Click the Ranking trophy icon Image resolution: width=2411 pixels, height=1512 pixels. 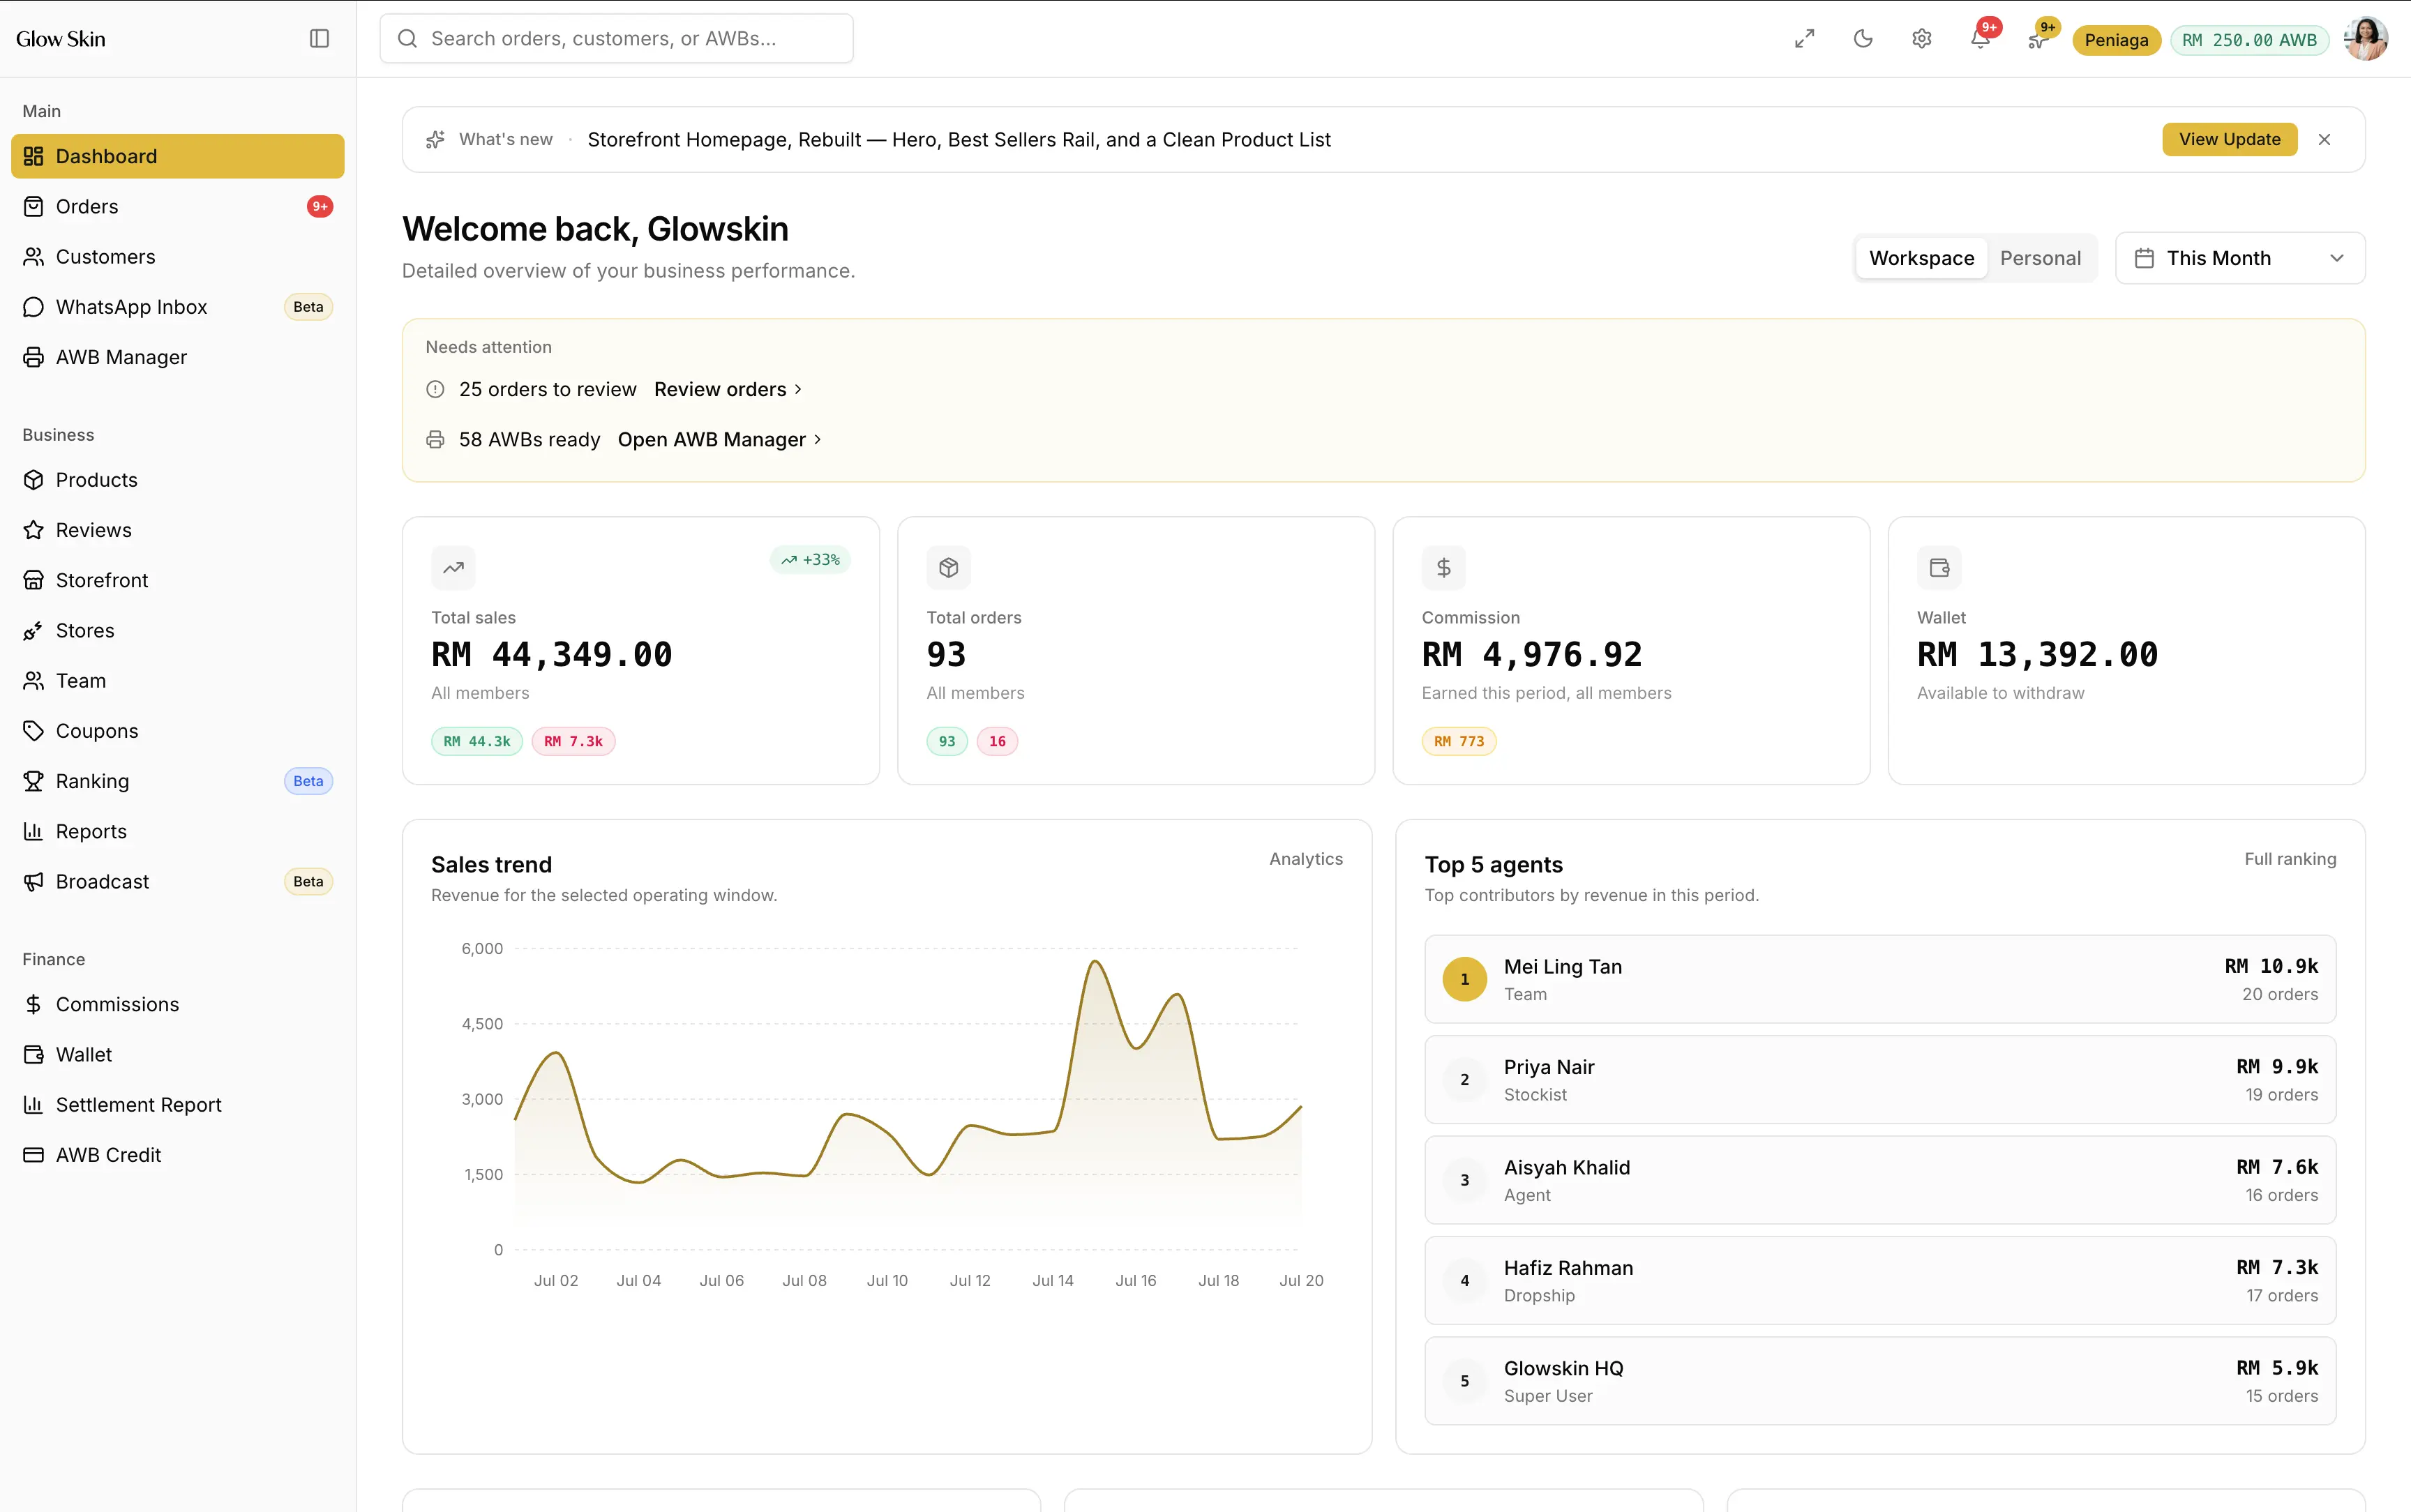click(x=34, y=781)
